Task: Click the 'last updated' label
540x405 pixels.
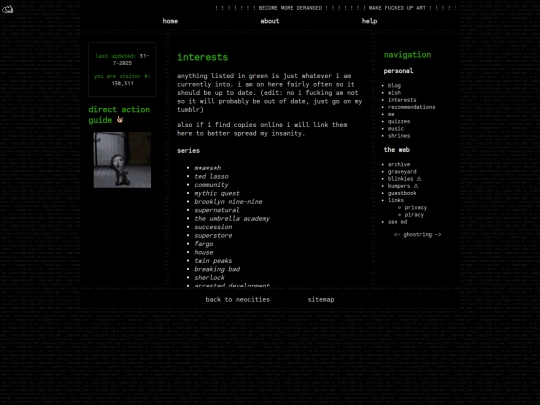Action: pos(115,56)
